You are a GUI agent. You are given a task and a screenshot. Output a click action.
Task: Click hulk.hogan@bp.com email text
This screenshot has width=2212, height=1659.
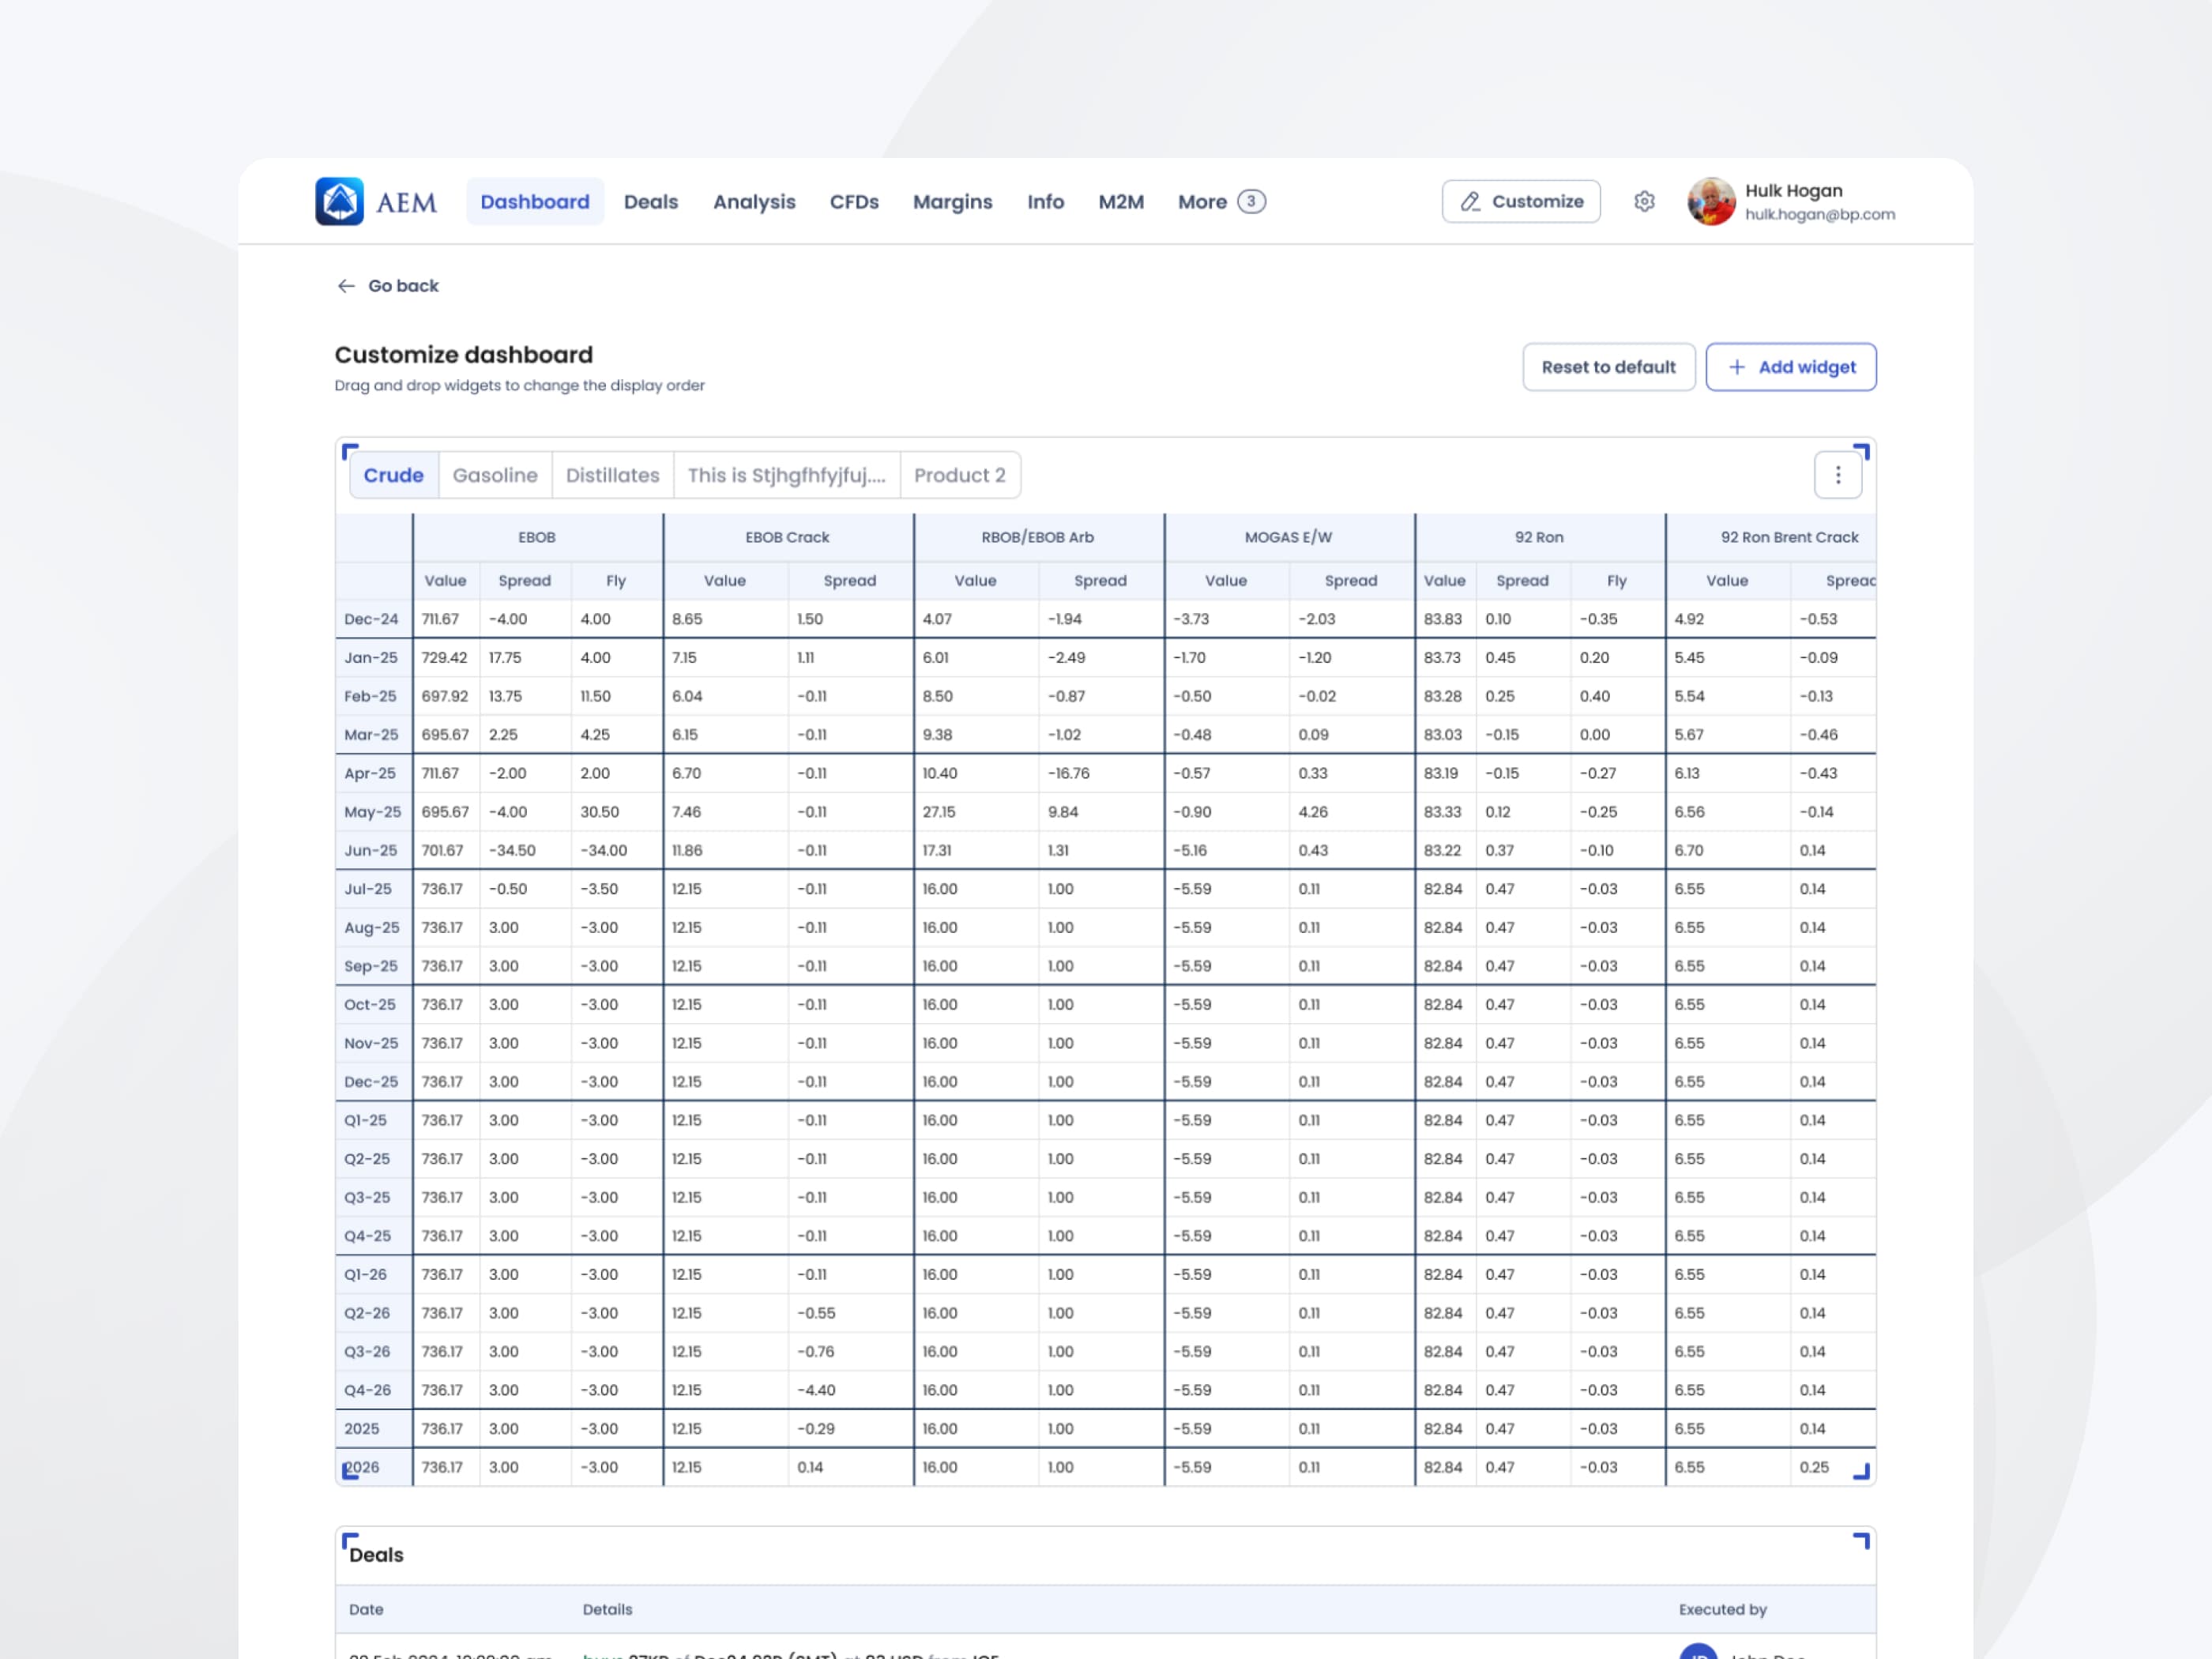[1819, 214]
